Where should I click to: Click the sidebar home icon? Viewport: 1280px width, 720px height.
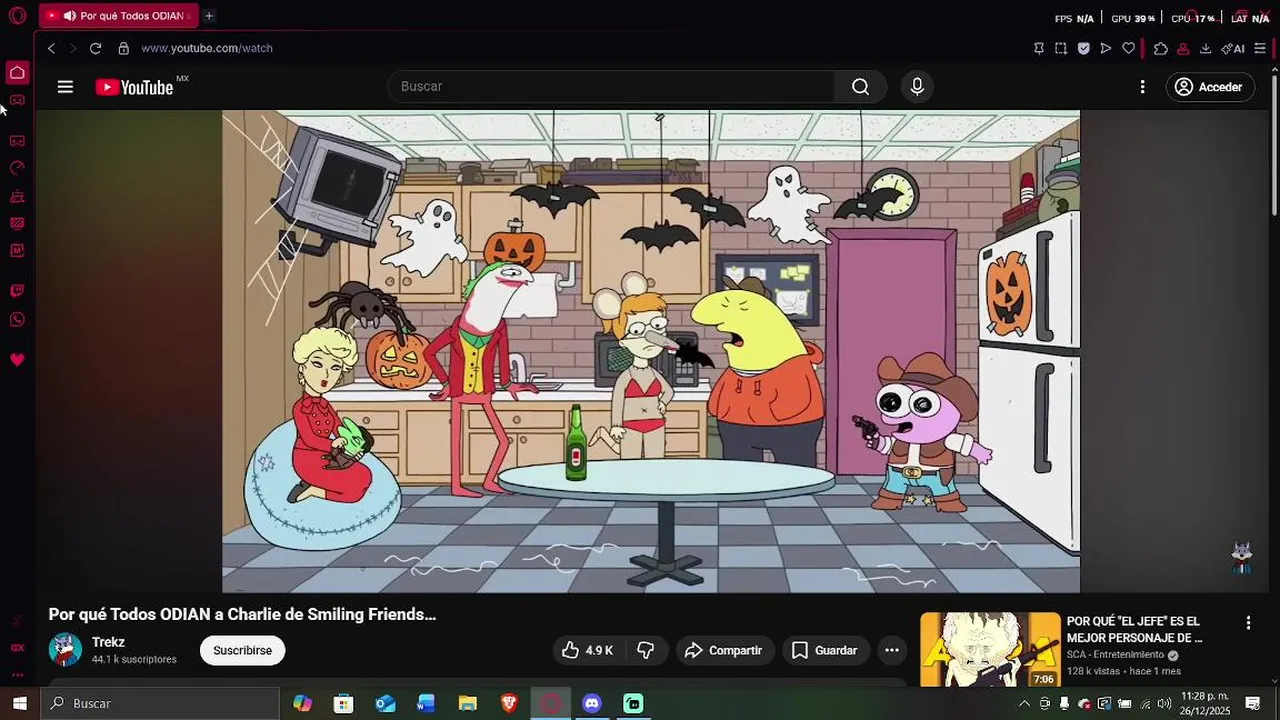[17, 72]
